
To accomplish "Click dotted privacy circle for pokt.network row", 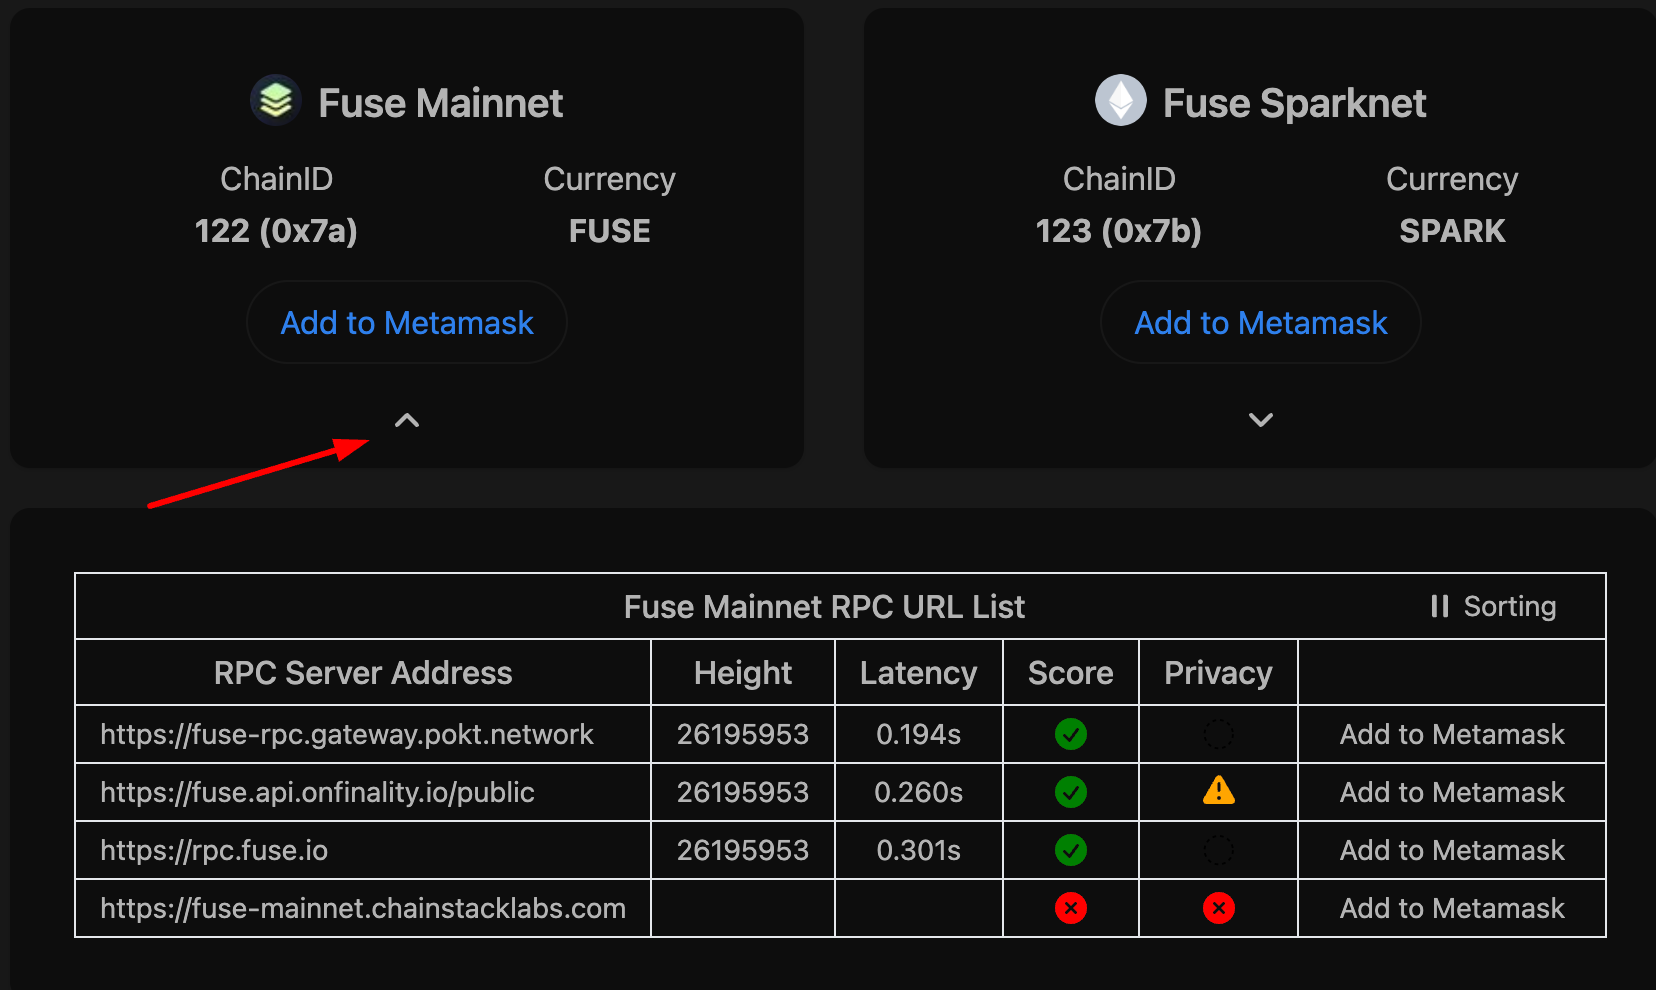I will pos(1218,734).
